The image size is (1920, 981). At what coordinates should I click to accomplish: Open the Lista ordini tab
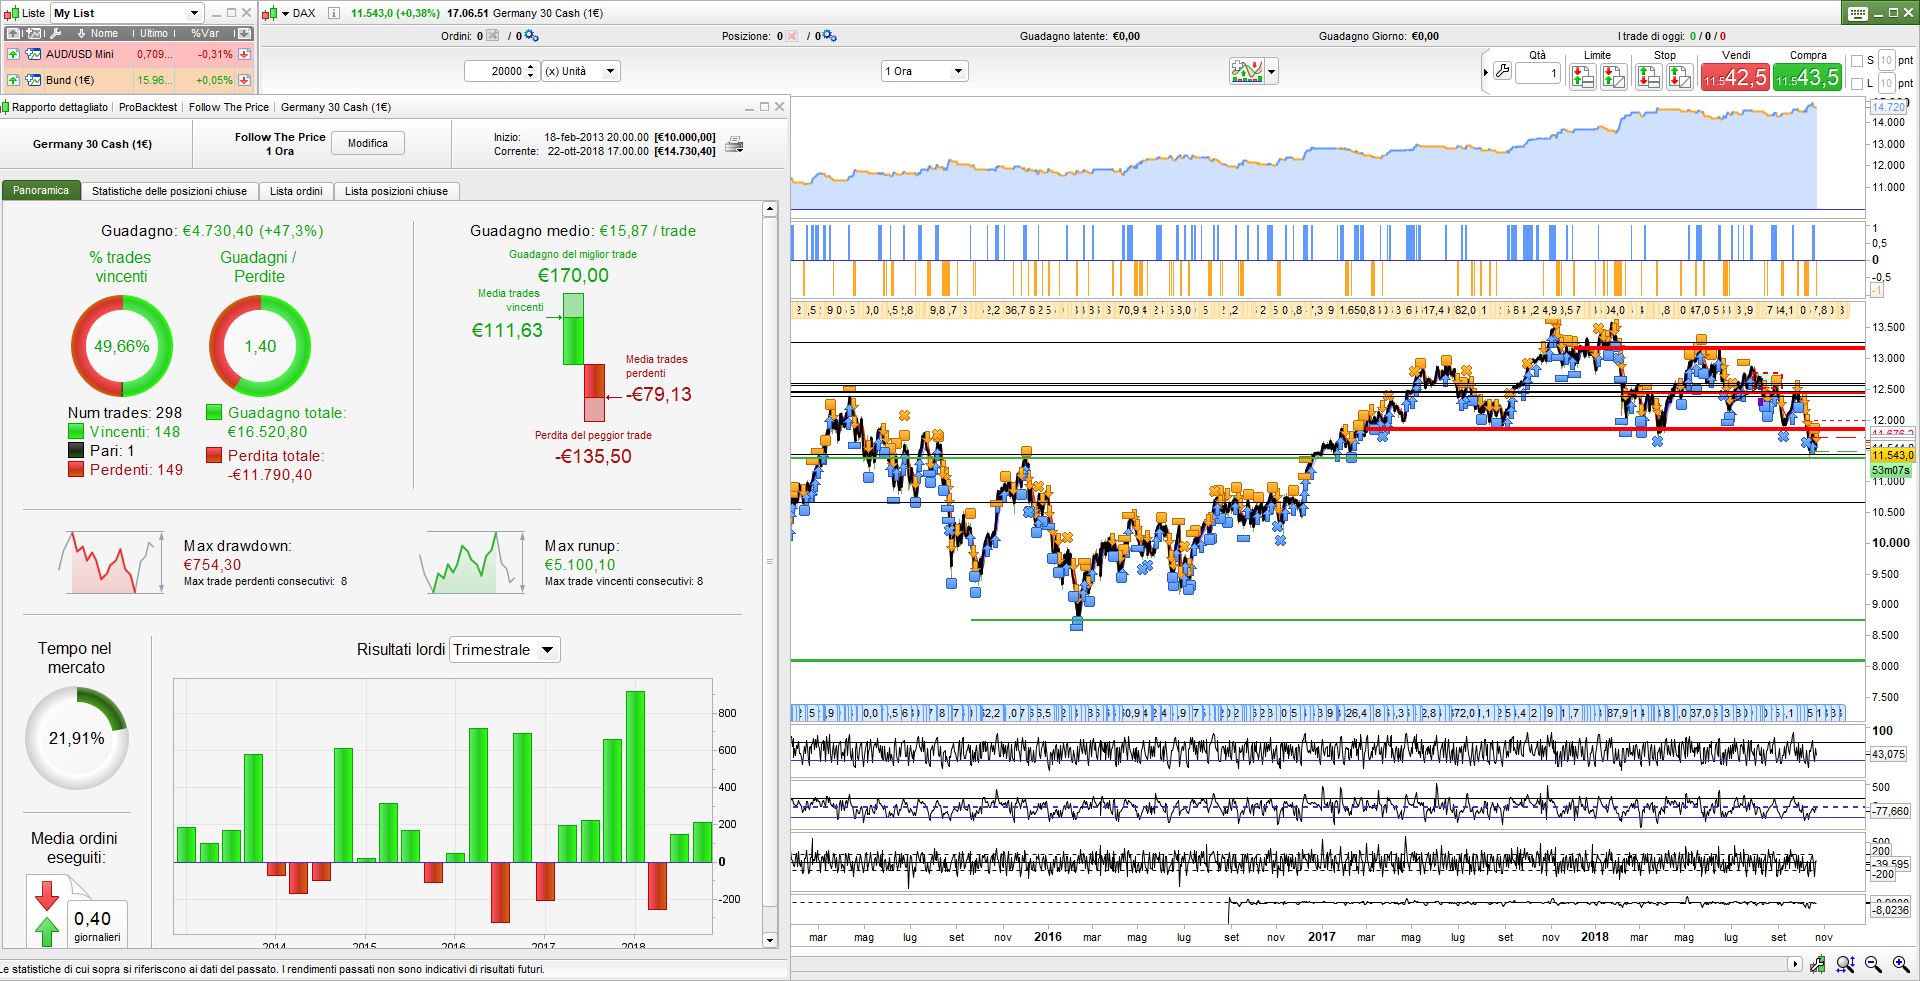point(296,191)
